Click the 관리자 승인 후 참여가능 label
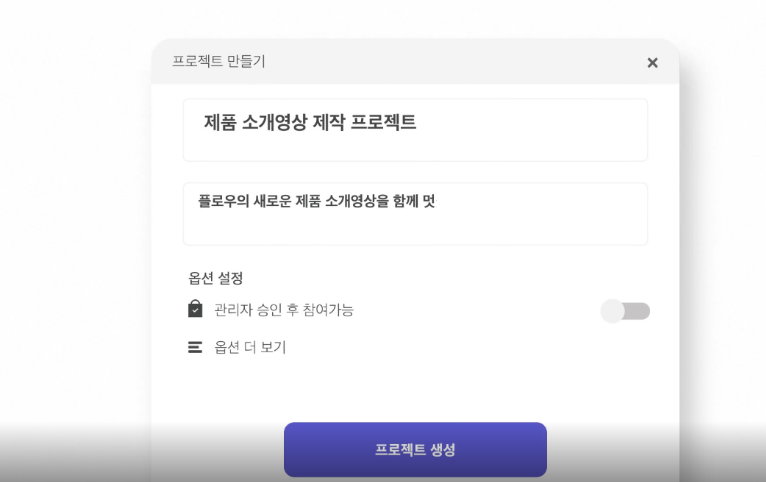The width and height of the screenshot is (766, 482). point(284,310)
